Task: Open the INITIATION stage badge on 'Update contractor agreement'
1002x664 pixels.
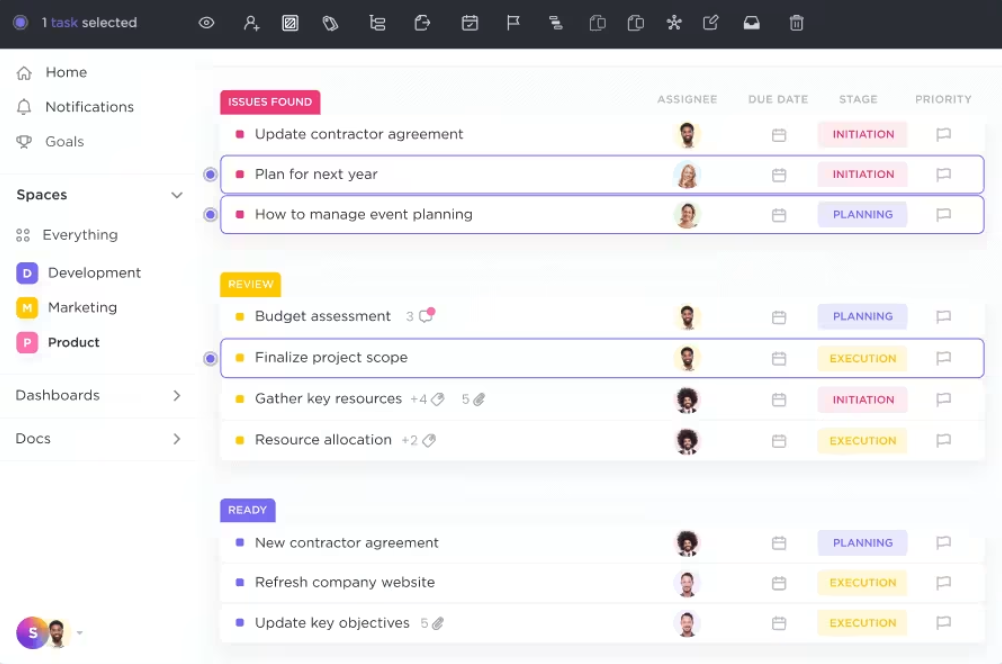Action: pos(861,134)
